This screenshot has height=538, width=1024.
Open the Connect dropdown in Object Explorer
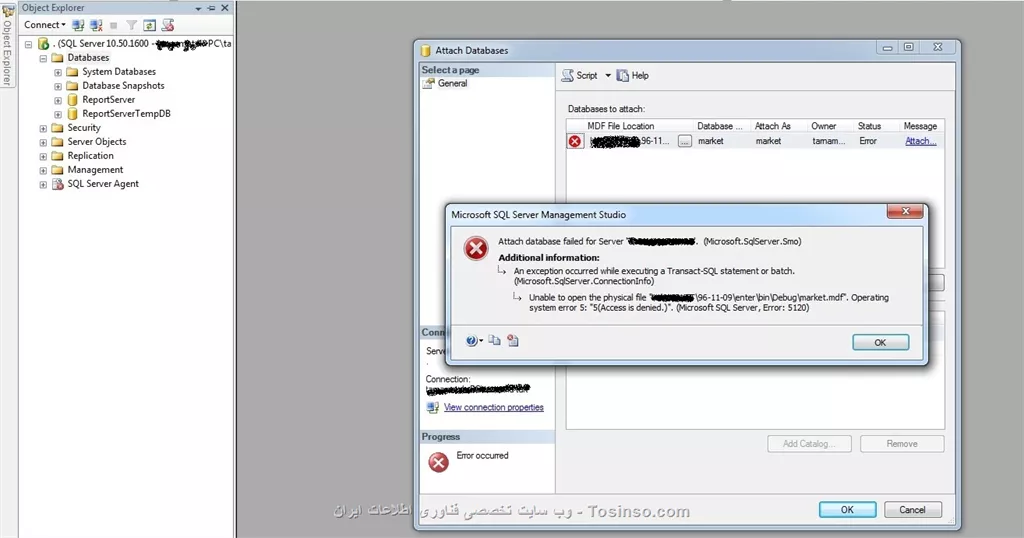pyautogui.click(x=44, y=25)
